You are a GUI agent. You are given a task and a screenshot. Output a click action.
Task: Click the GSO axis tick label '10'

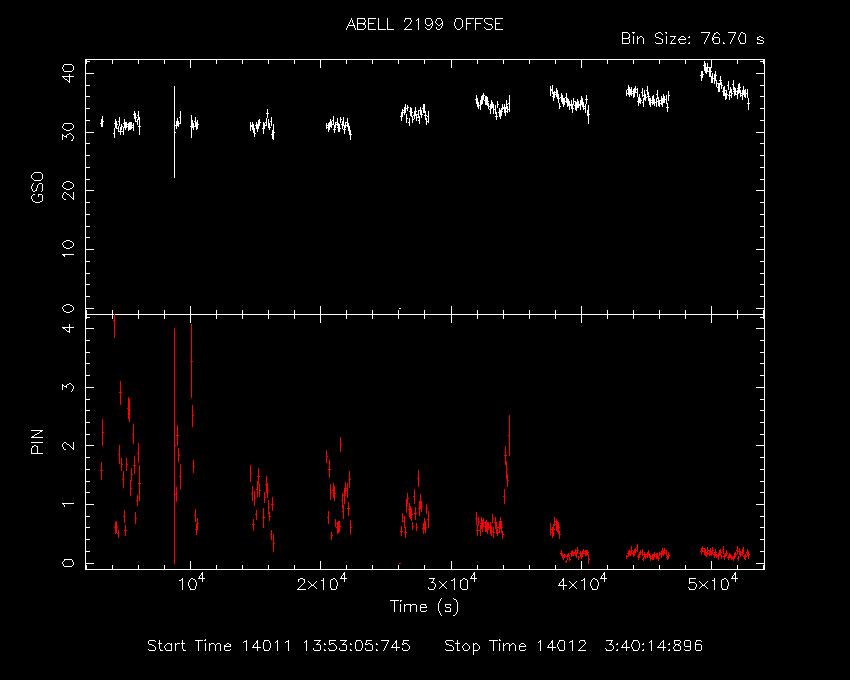click(68, 249)
